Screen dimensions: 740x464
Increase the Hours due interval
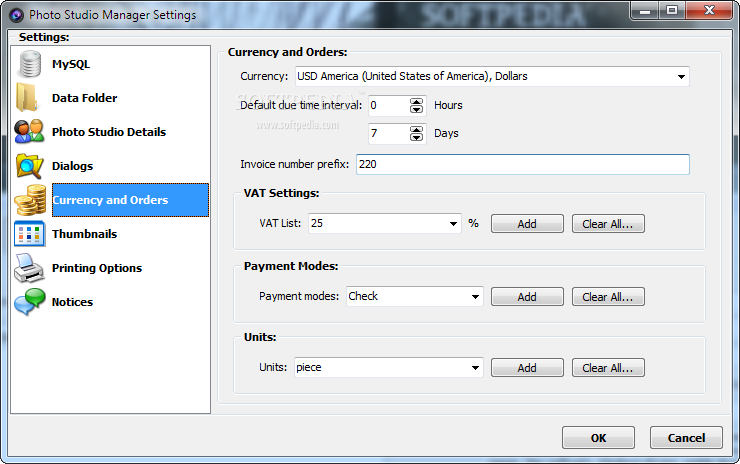click(416, 101)
